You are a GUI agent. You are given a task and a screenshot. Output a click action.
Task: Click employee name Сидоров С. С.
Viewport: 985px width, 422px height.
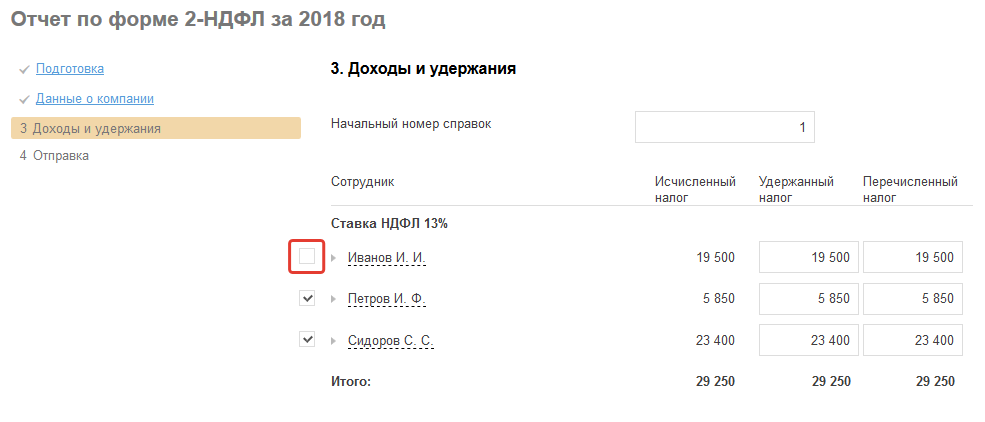(x=391, y=342)
